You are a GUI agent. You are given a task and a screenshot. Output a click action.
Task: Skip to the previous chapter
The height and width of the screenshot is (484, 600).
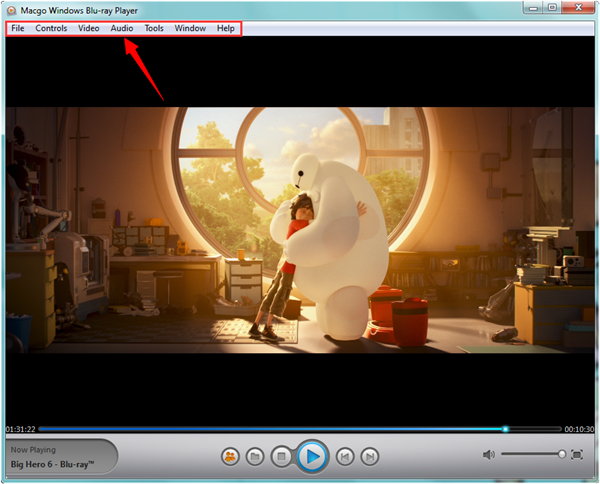tap(345, 456)
